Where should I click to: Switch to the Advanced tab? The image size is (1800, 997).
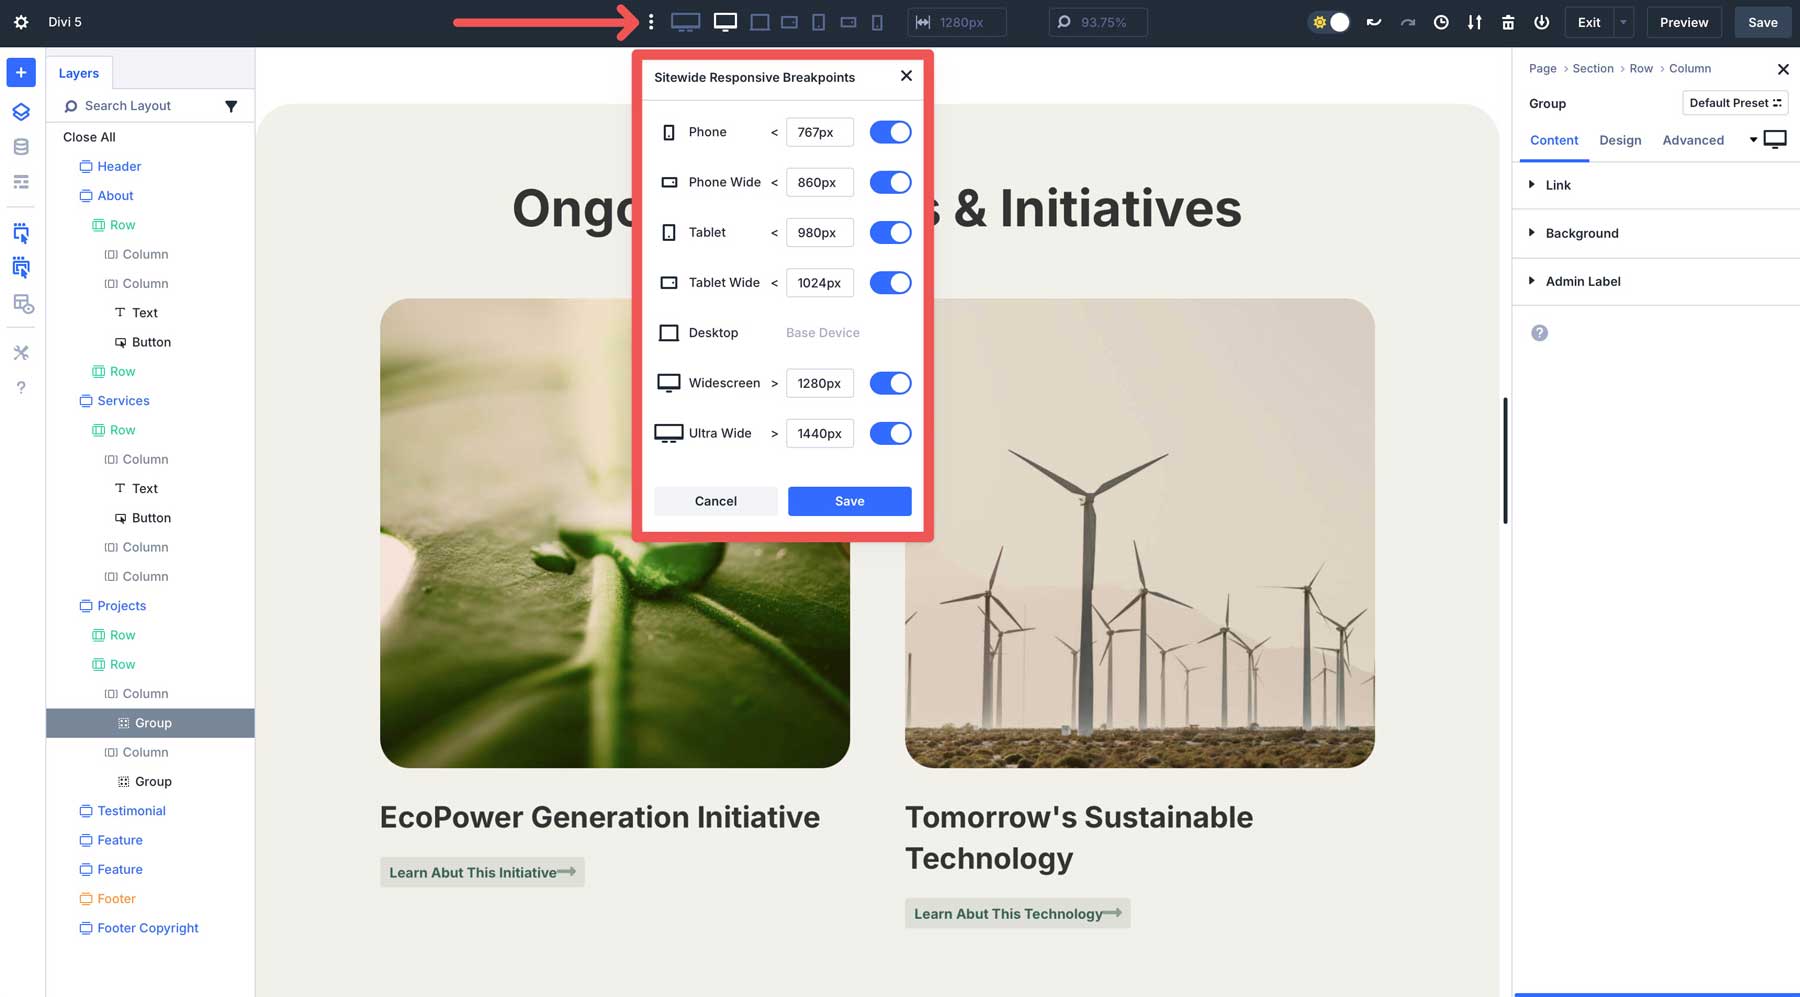coord(1693,140)
